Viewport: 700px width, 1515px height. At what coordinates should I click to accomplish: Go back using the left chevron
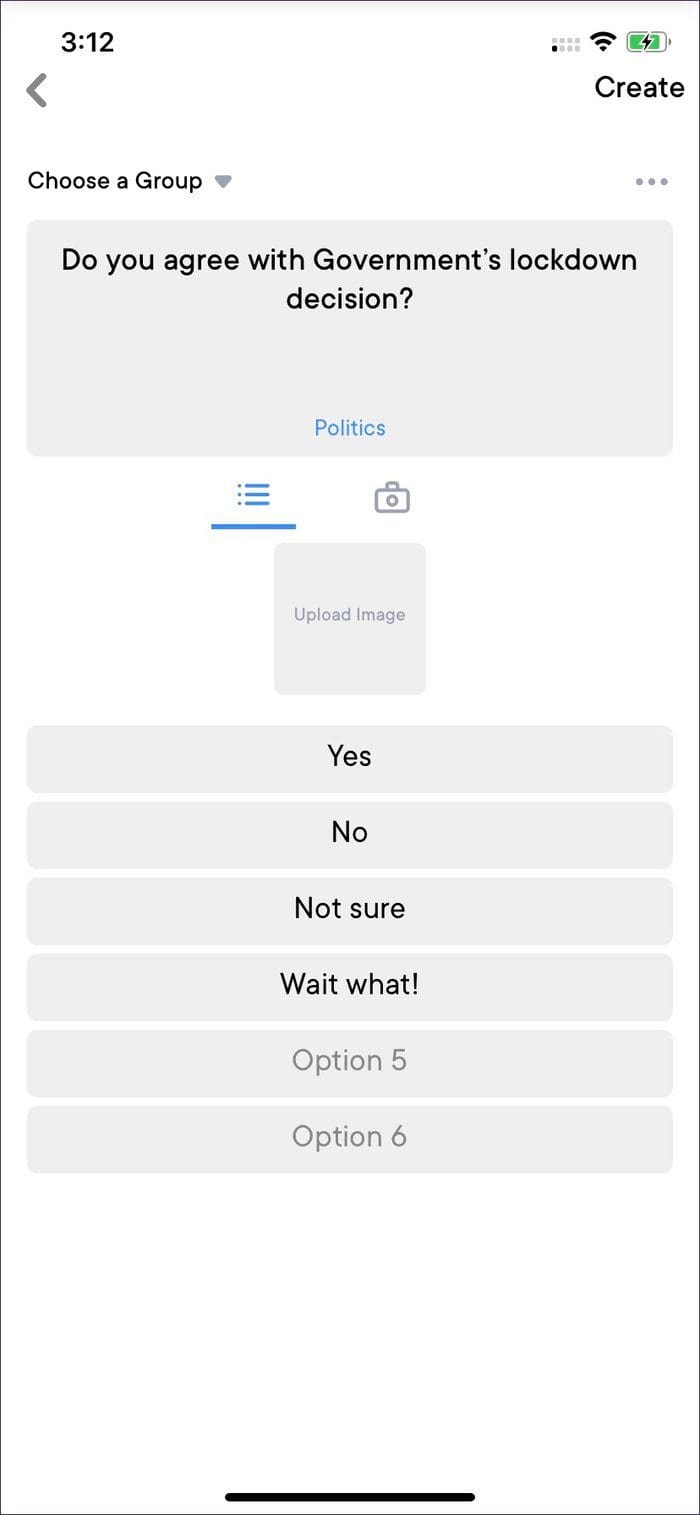(37, 90)
